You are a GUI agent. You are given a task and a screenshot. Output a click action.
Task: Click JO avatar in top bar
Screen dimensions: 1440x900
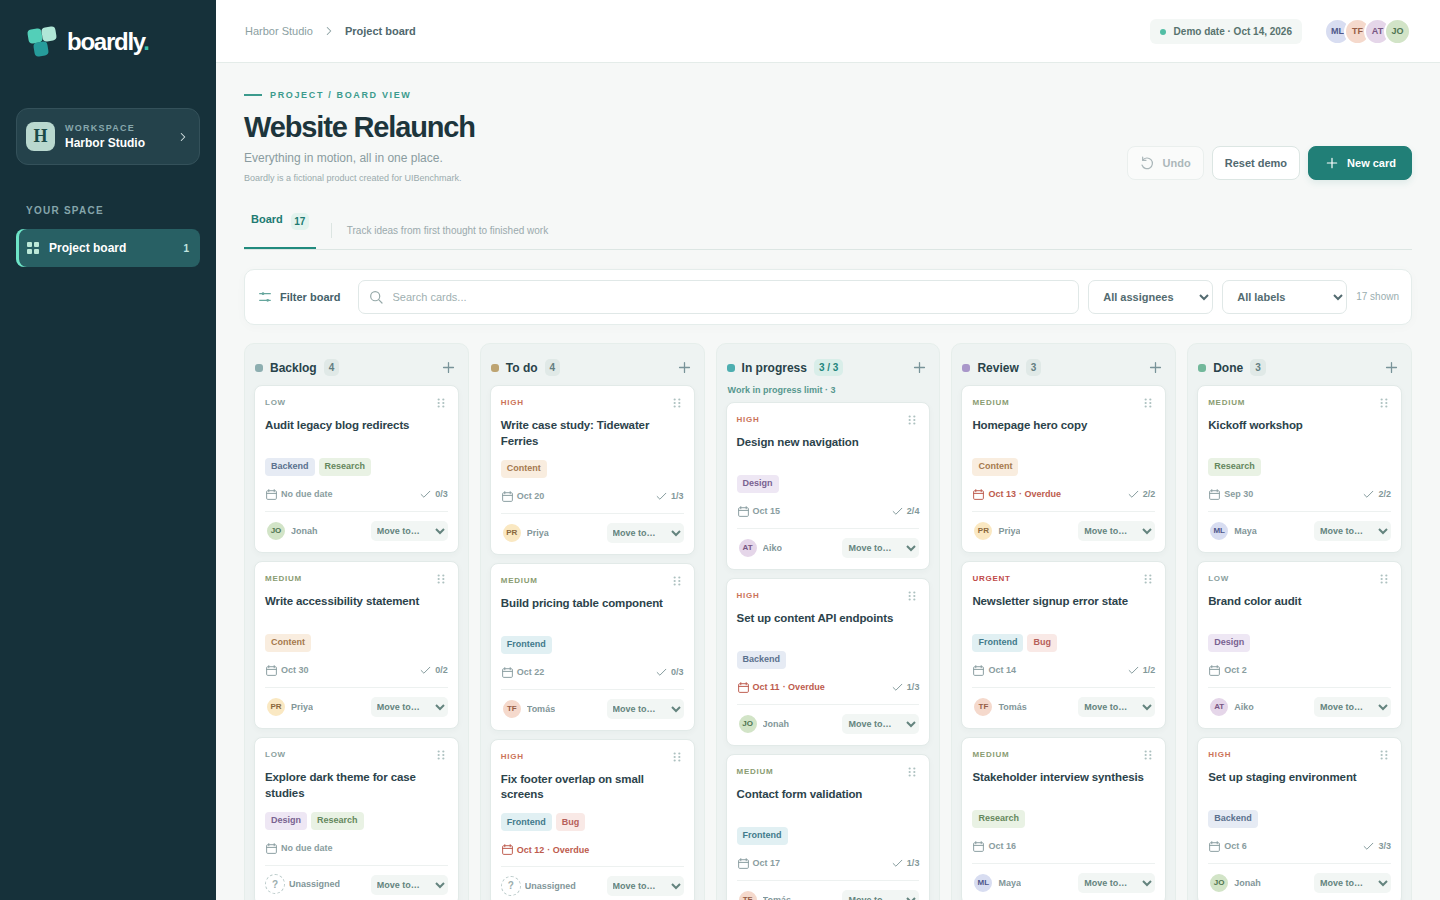1397,31
